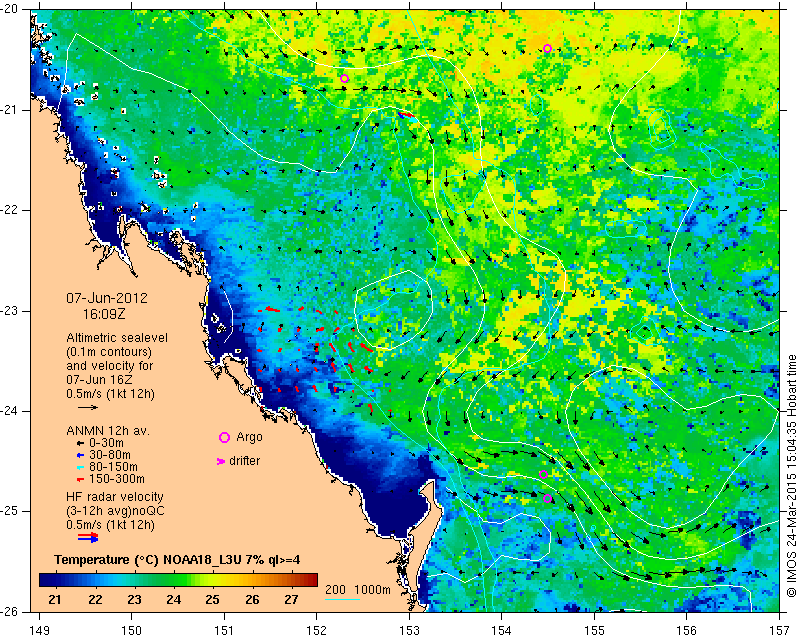Select the black 0-30m arrow legend symbol
800x640 pixels.
(x=80, y=443)
